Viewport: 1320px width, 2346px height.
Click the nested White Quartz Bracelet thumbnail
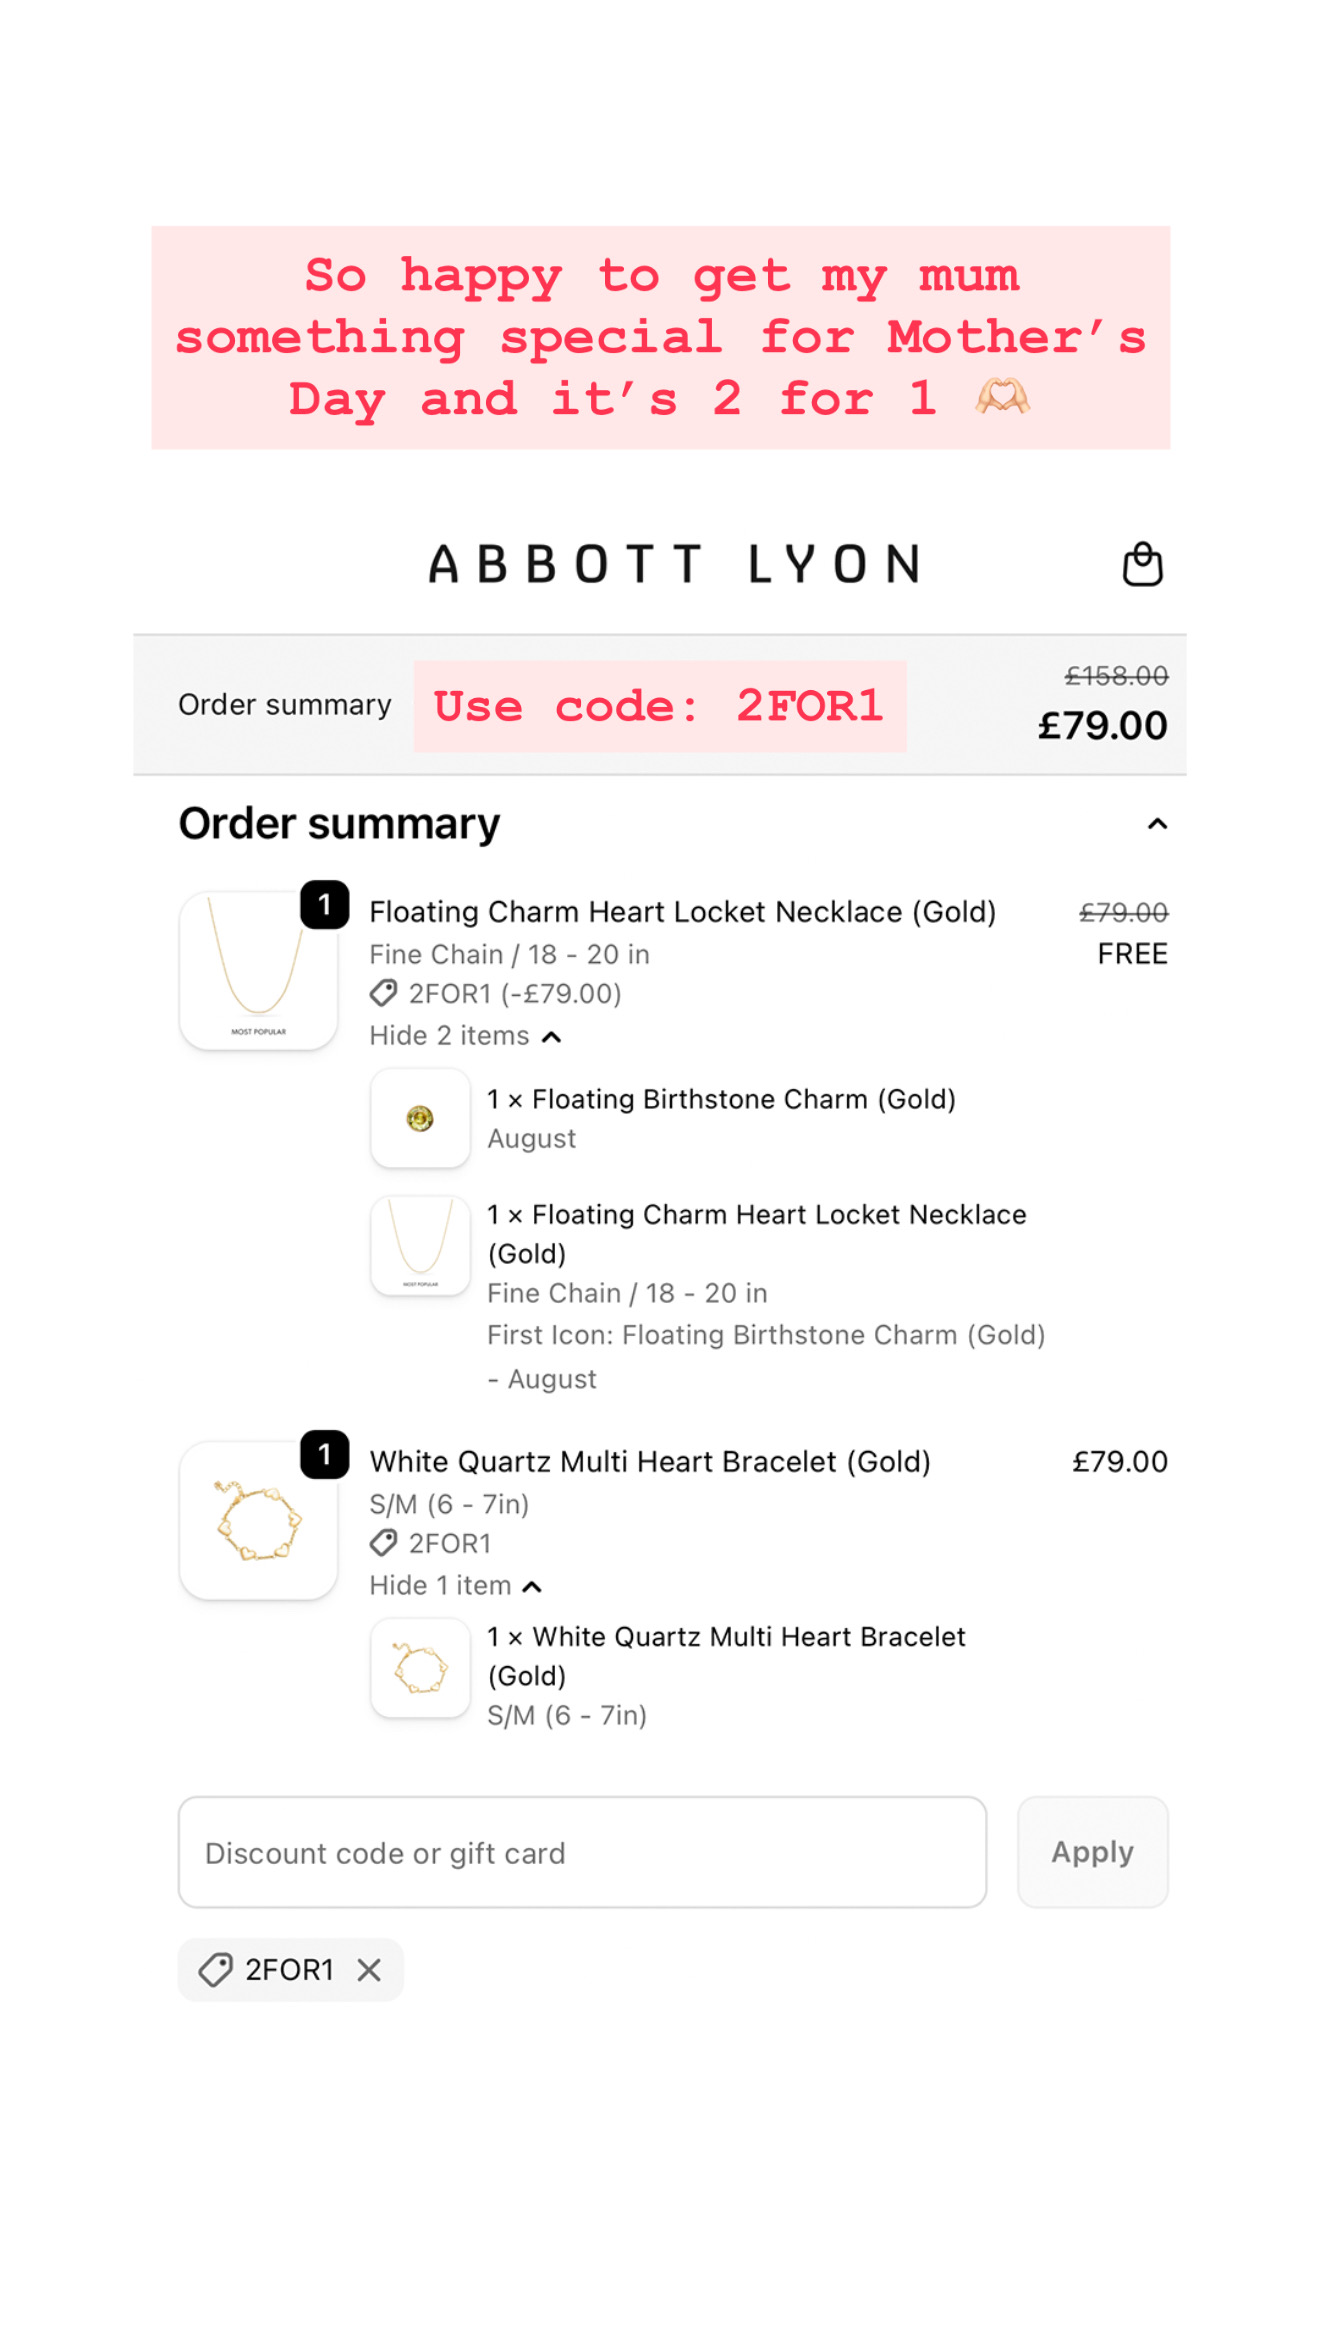click(x=420, y=1668)
